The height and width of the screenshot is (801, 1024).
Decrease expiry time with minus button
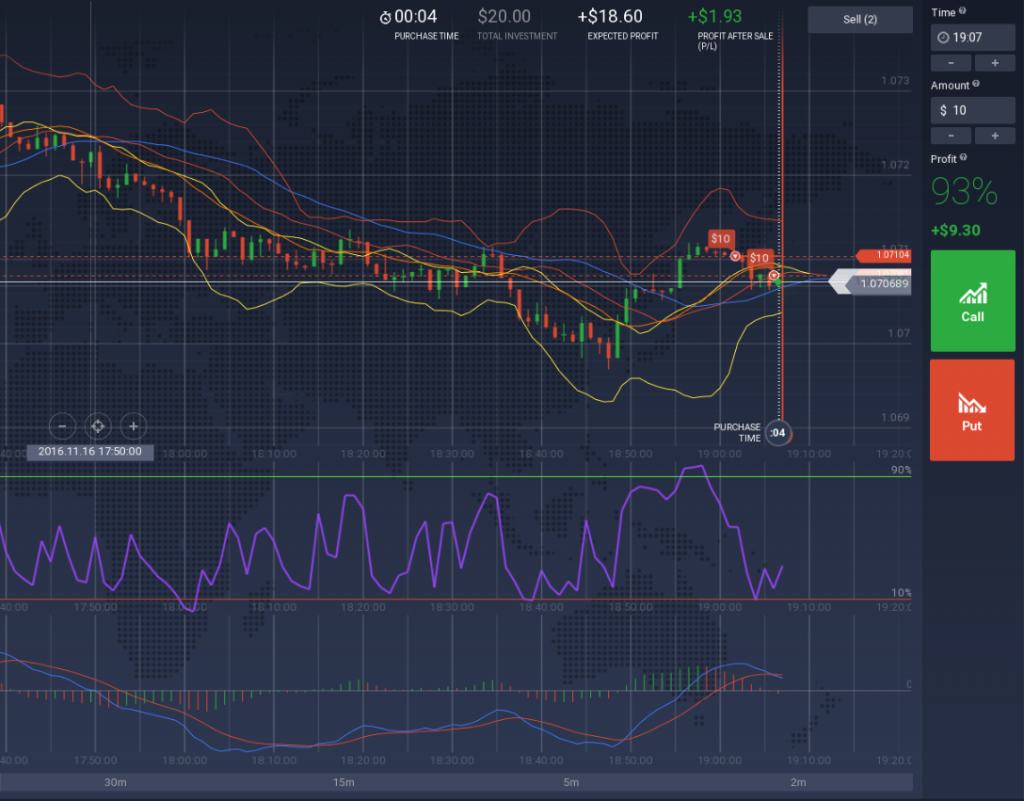tap(950, 63)
